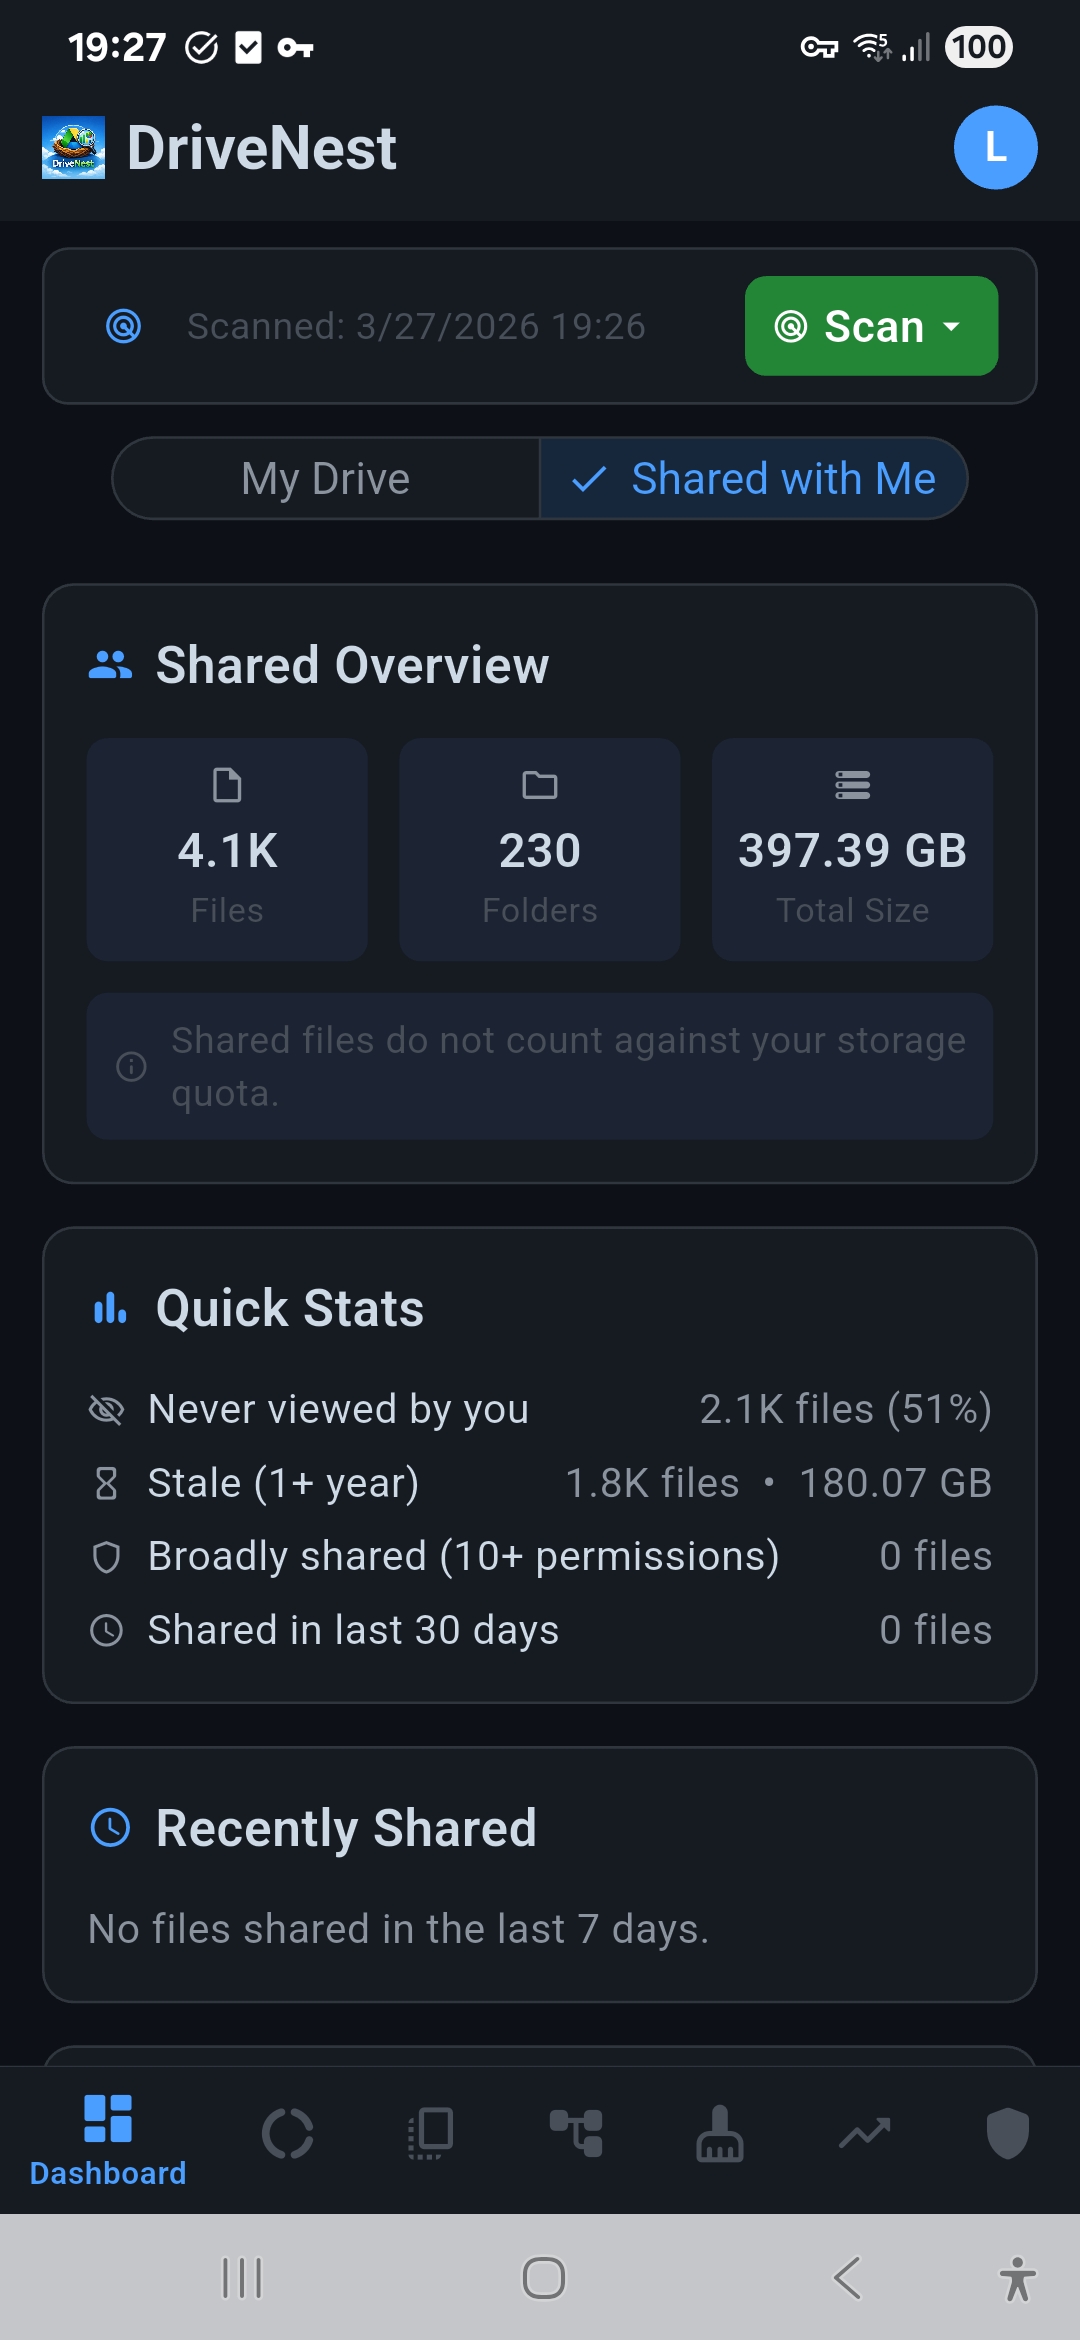The width and height of the screenshot is (1080, 2340).
Task: Open the account avatar labeled L
Action: (x=995, y=148)
